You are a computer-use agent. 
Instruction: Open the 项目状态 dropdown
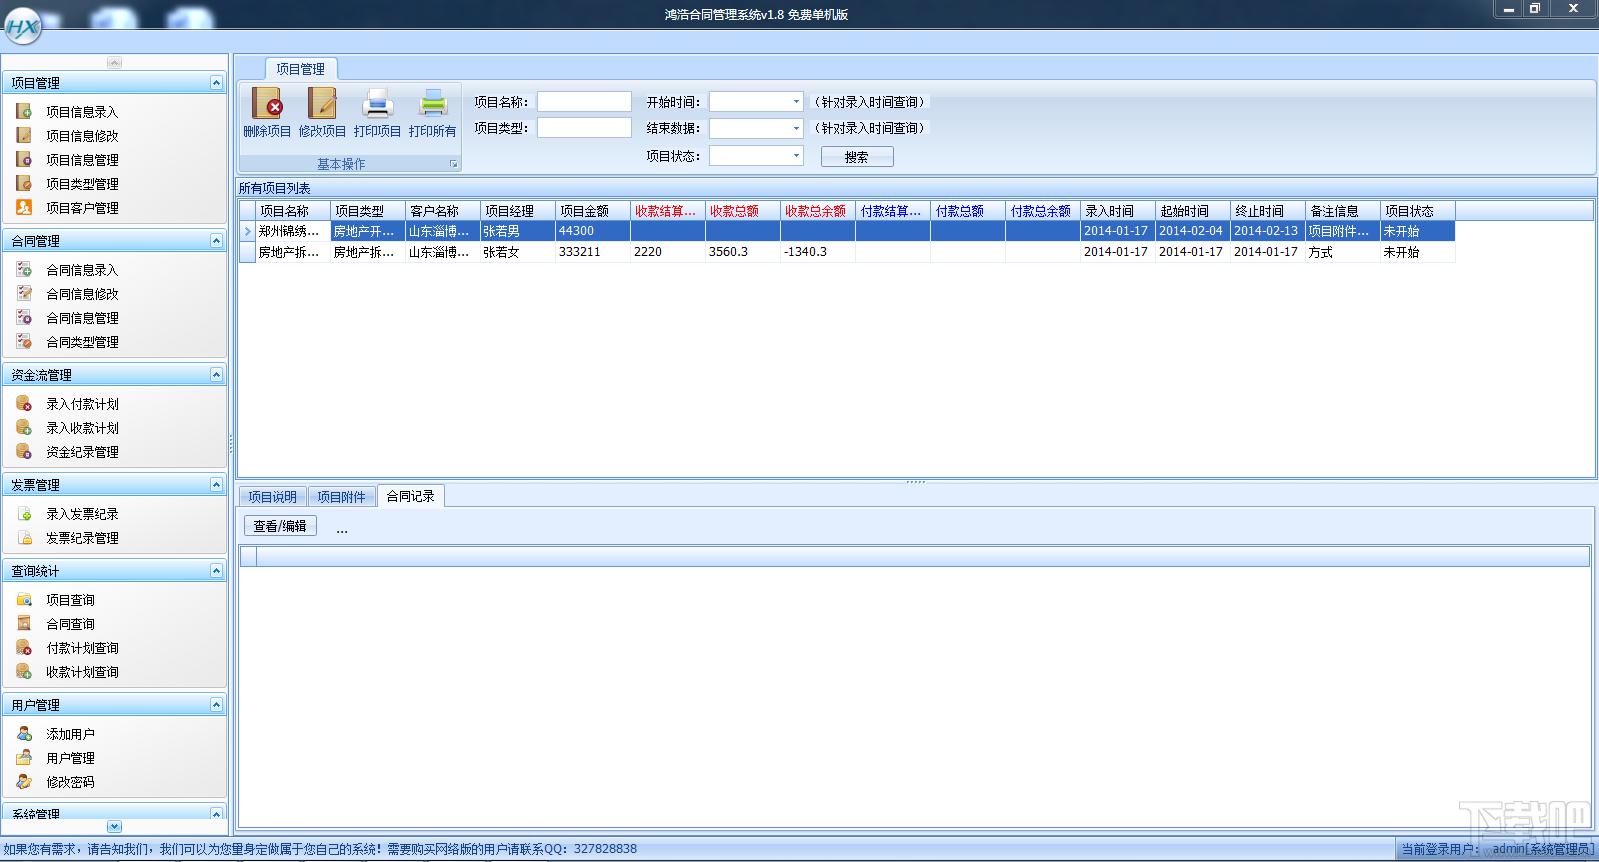[x=796, y=155]
